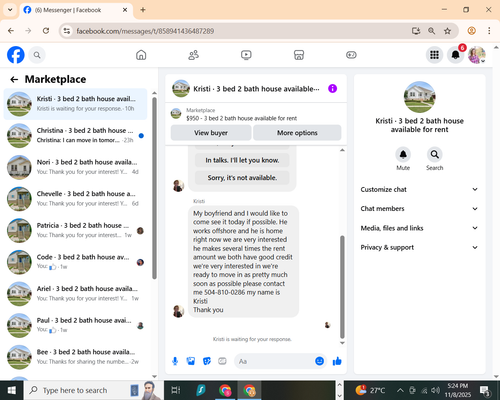Open the emoji picker in message box

point(319,361)
